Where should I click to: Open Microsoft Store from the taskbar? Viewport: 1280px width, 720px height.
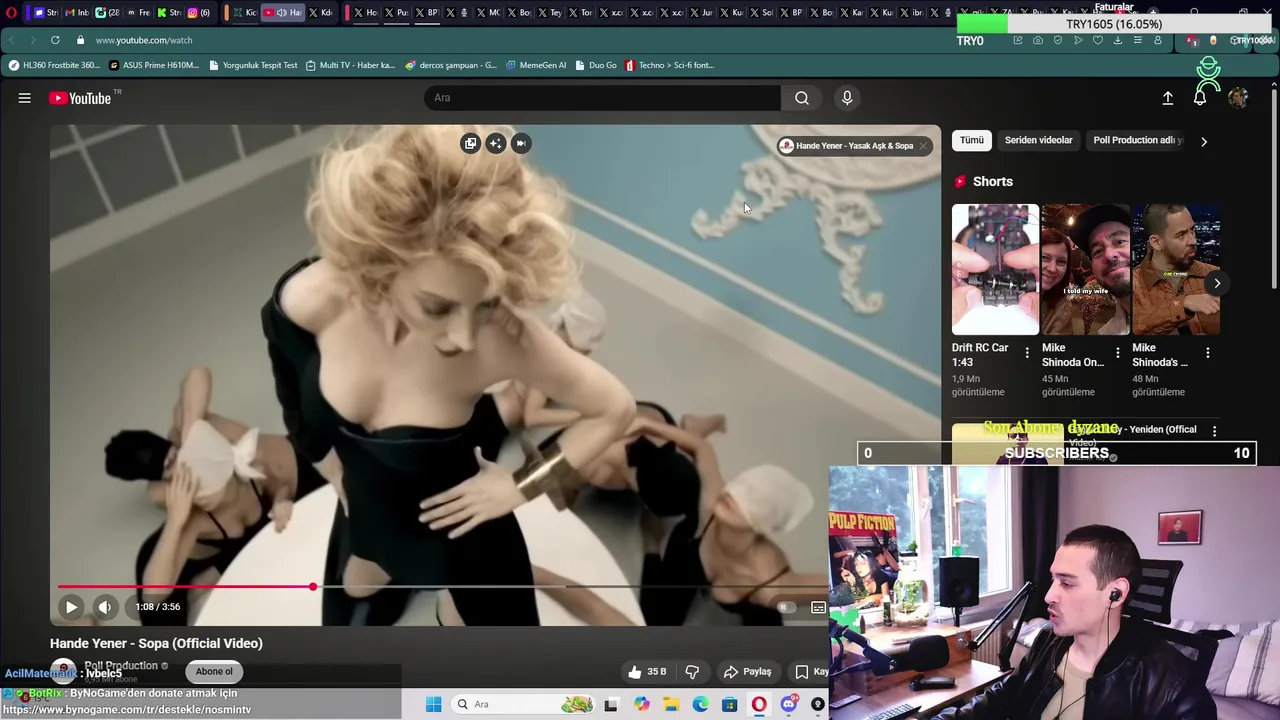[x=730, y=704]
